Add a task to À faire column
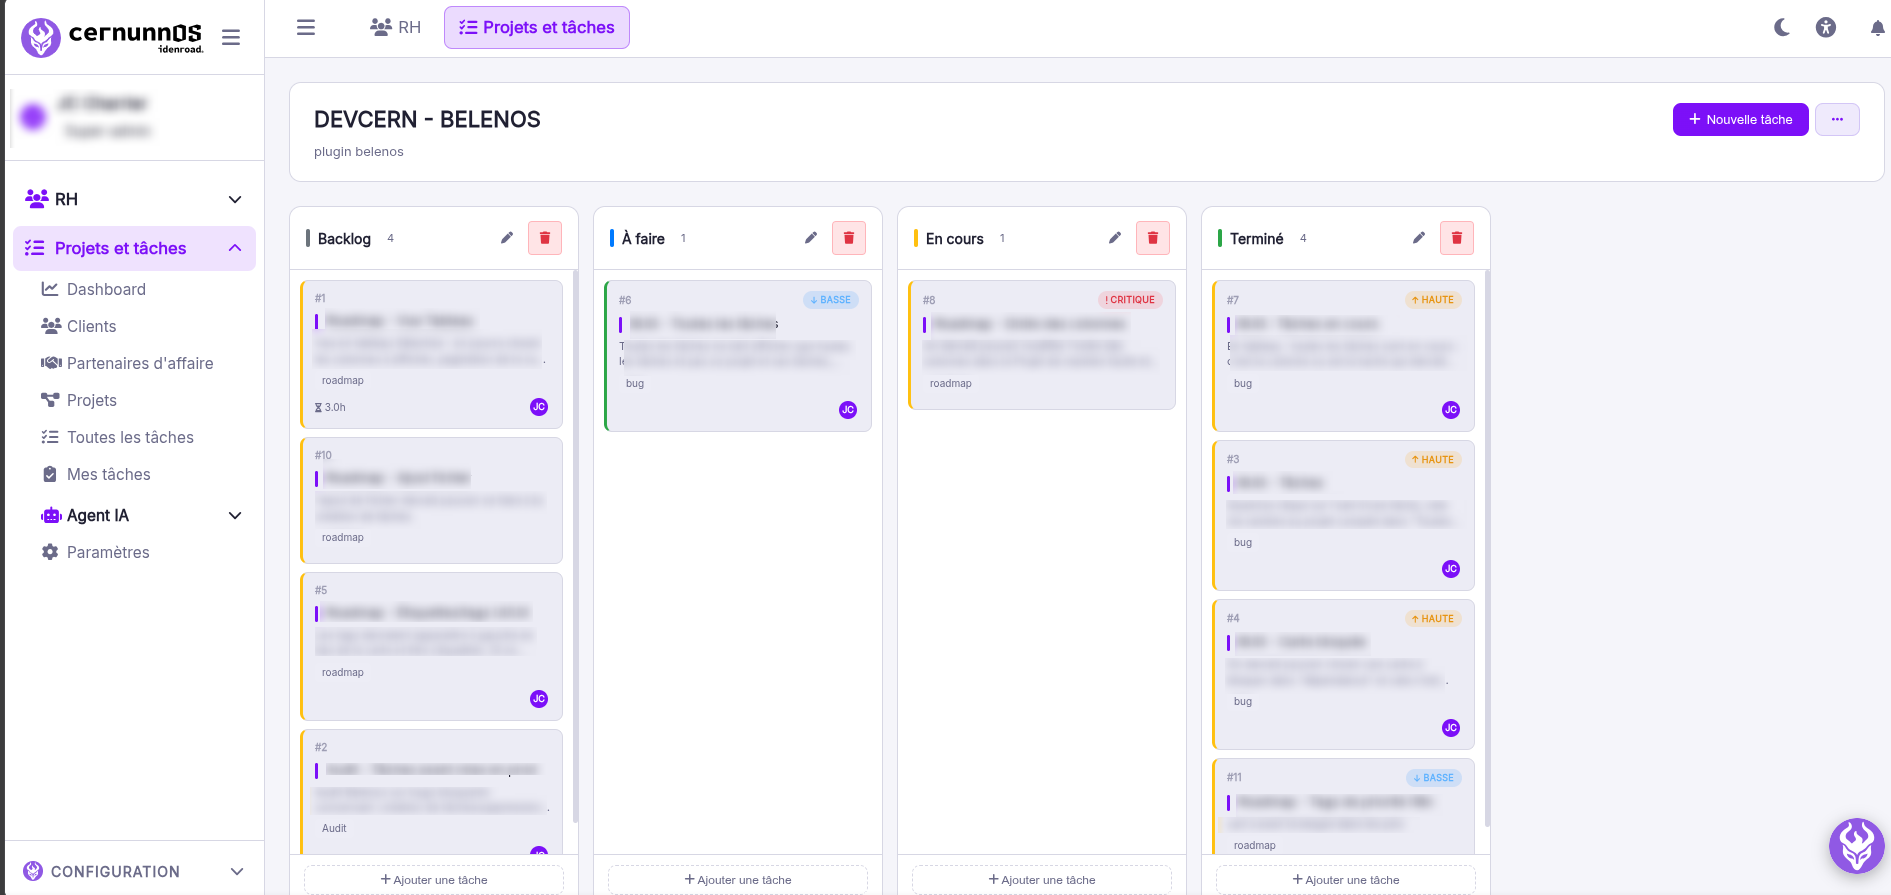 738,880
